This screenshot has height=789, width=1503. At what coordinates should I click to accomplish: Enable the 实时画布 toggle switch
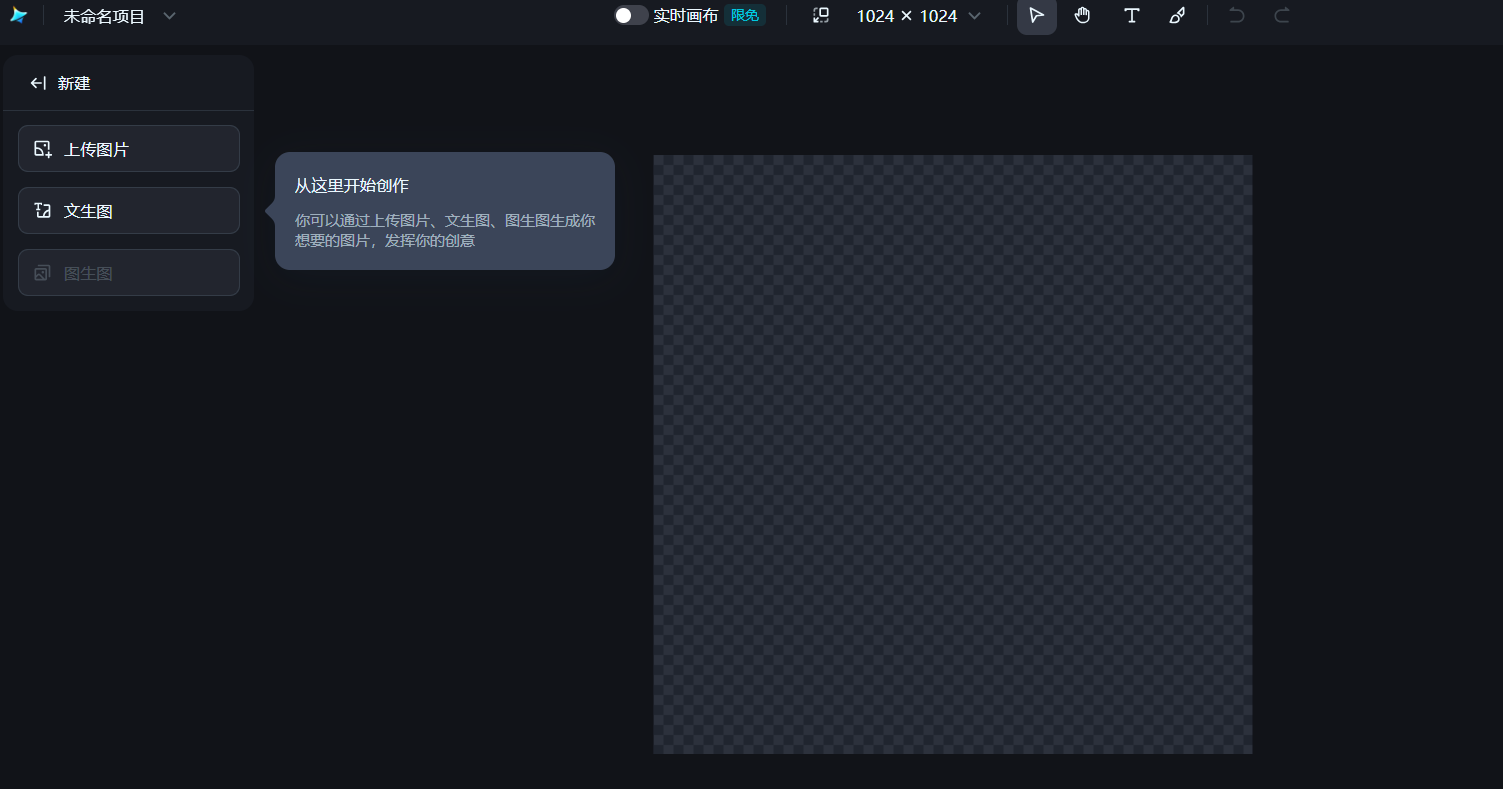click(x=631, y=16)
